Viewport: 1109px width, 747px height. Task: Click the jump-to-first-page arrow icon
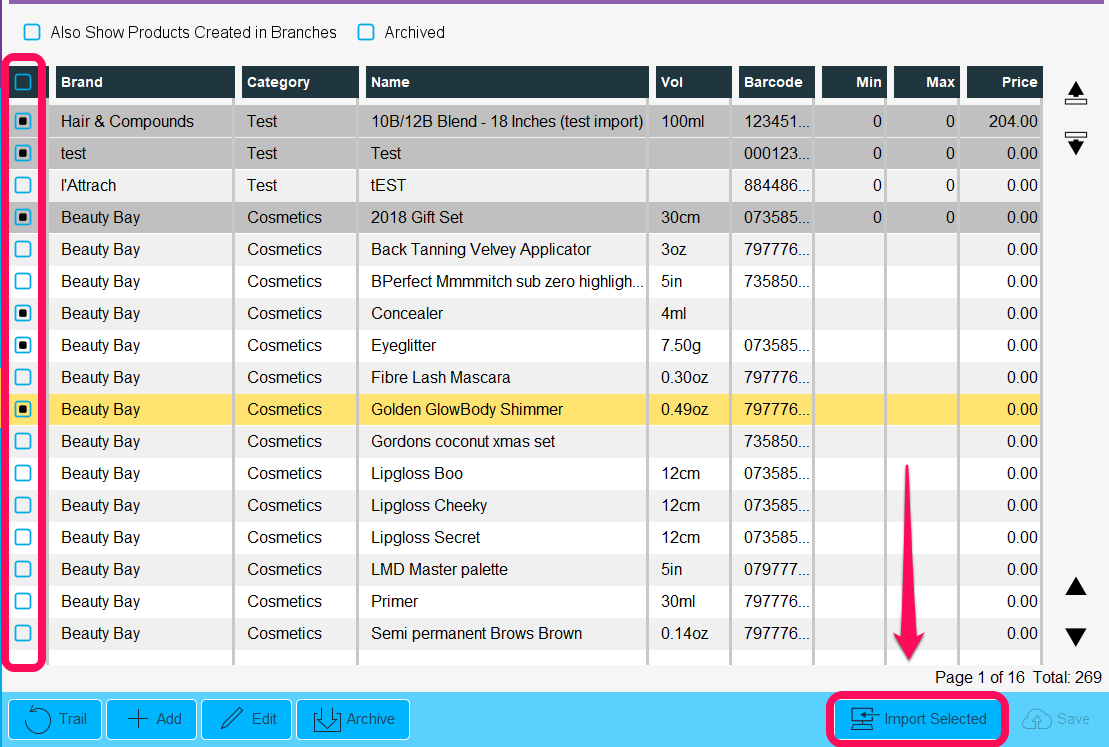click(1076, 94)
